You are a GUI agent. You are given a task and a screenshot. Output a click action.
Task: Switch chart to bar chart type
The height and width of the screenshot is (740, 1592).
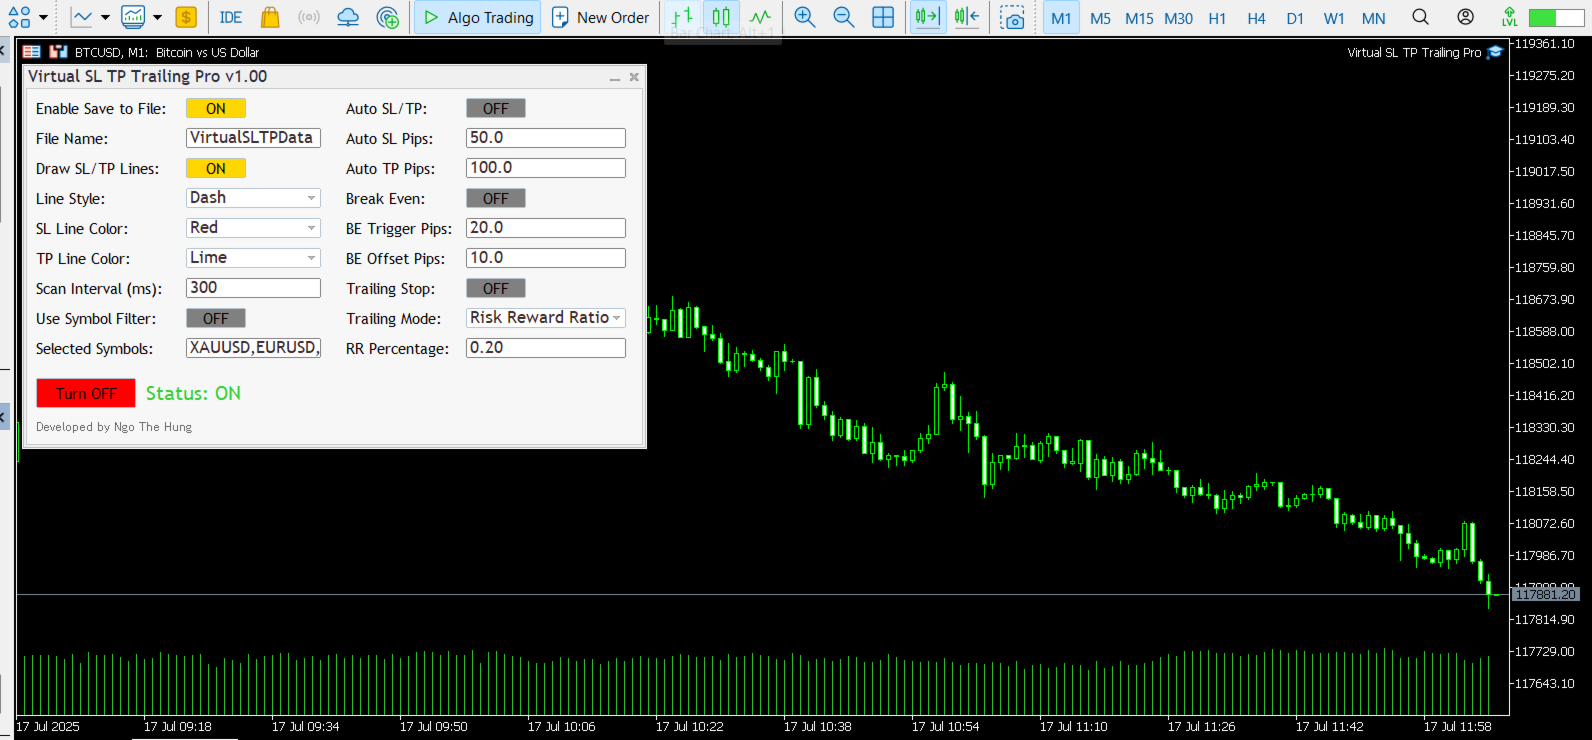pos(682,17)
